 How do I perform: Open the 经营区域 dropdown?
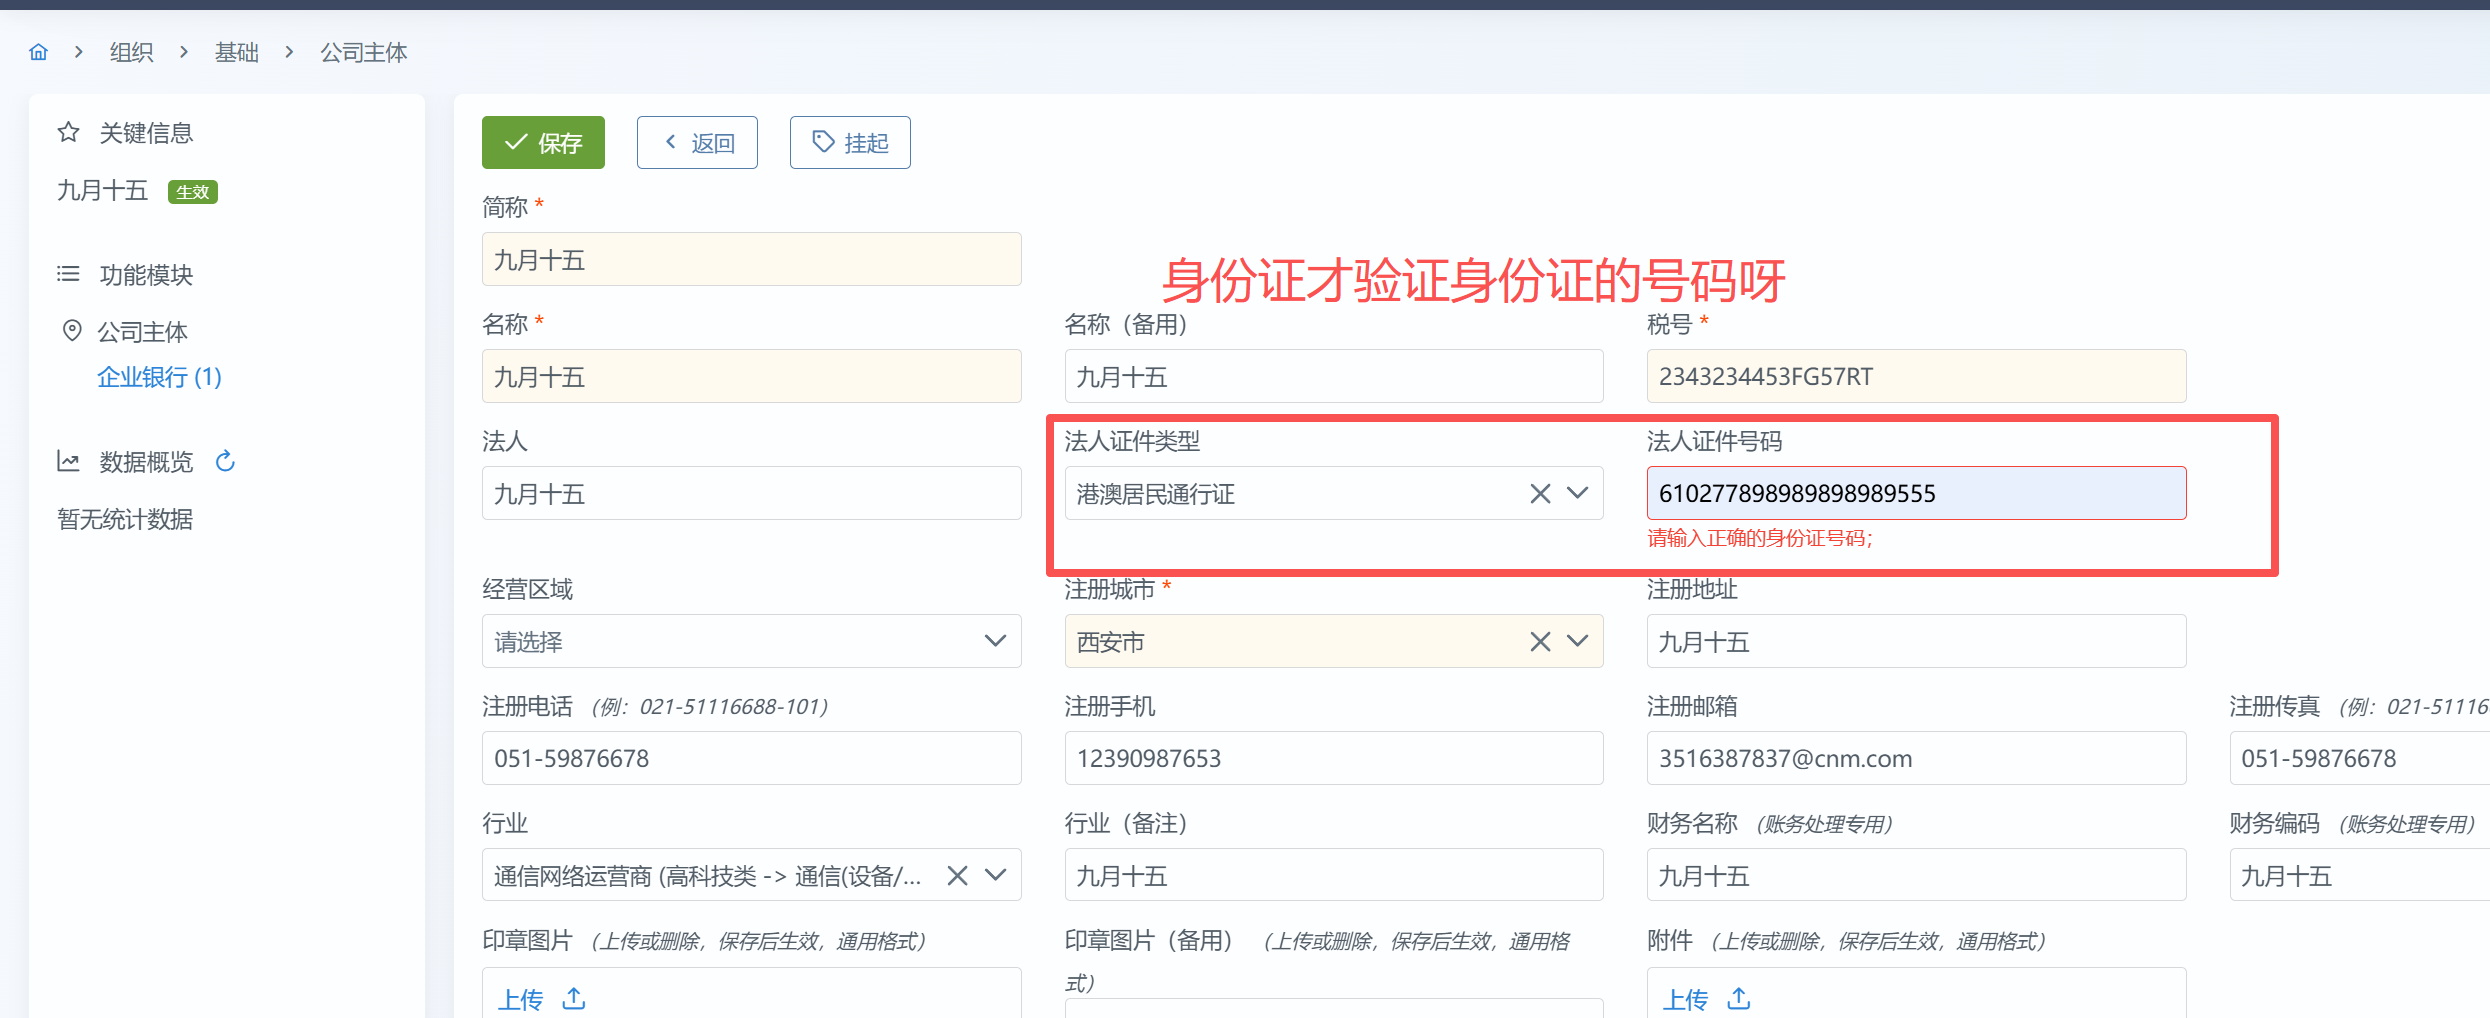[994, 641]
